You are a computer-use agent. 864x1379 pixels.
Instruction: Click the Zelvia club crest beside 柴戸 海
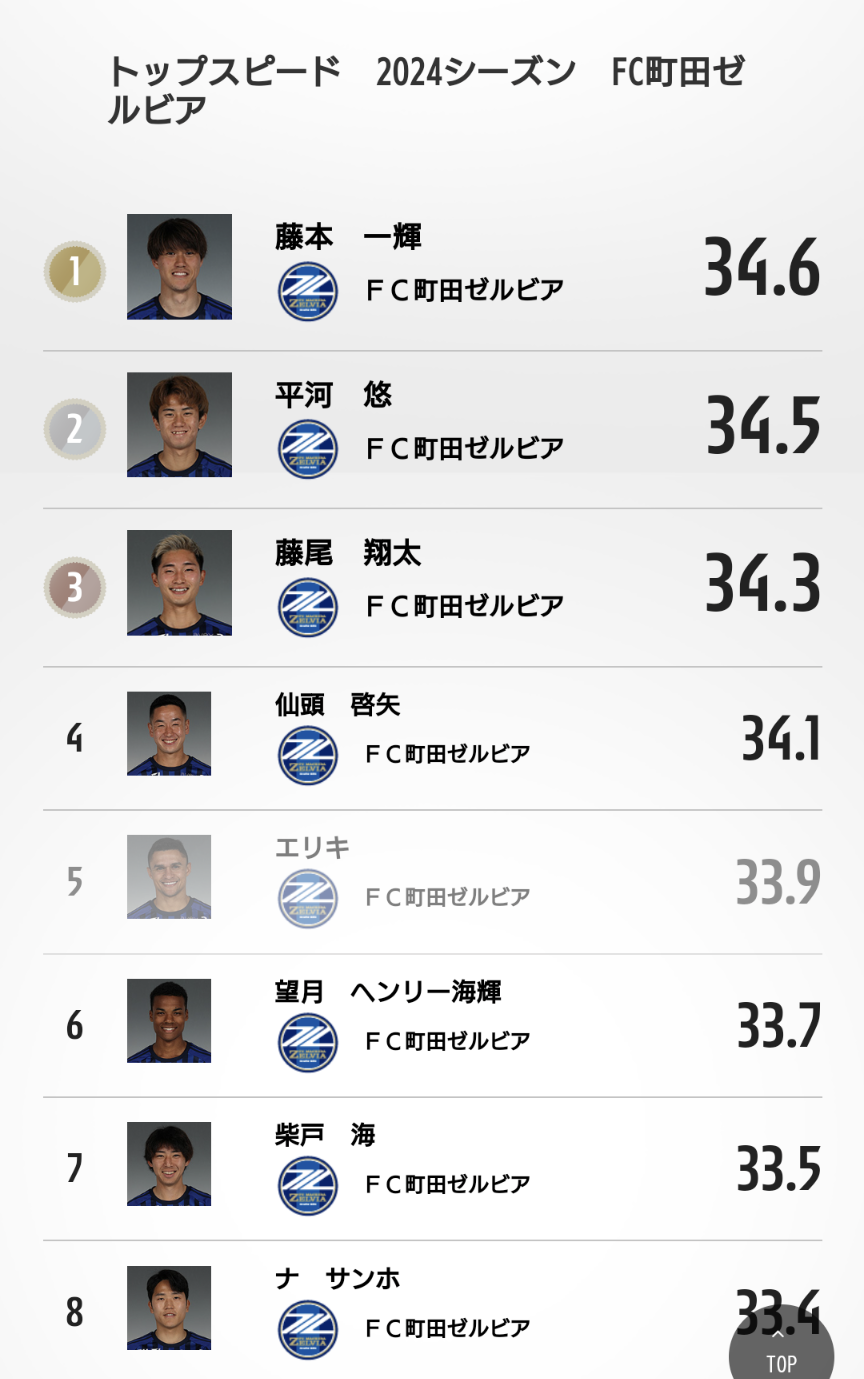point(307,1185)
